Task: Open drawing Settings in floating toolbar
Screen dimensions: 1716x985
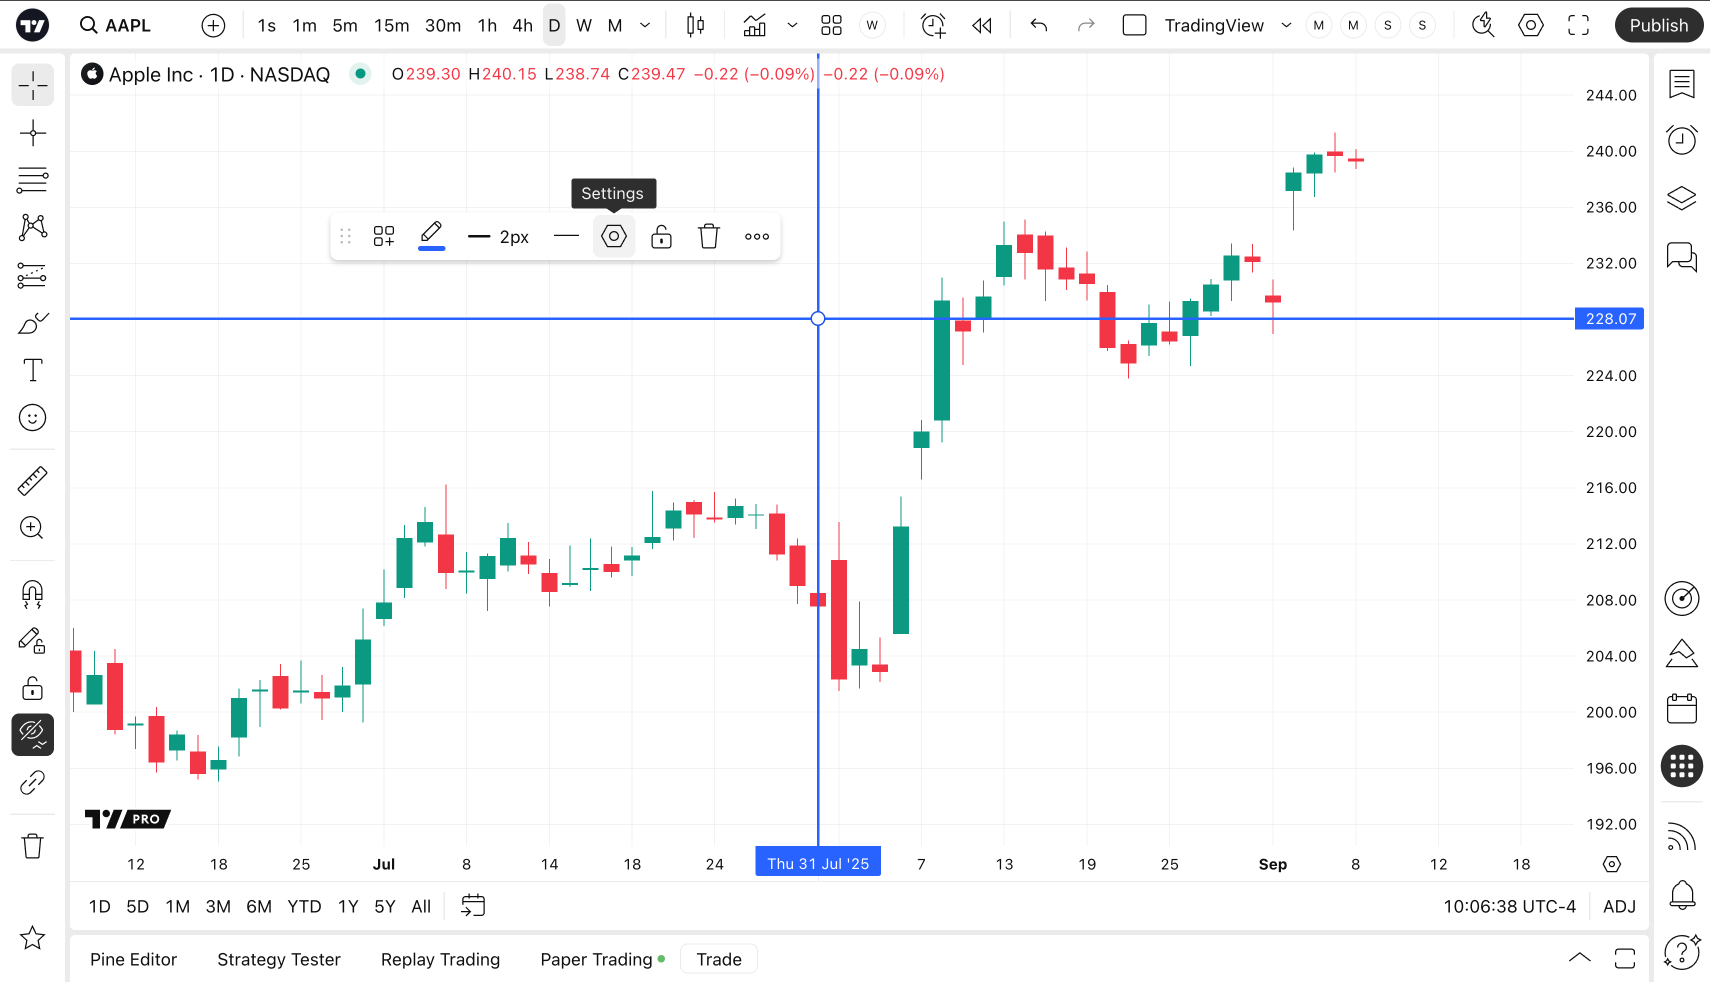Action: coord(614,237)
